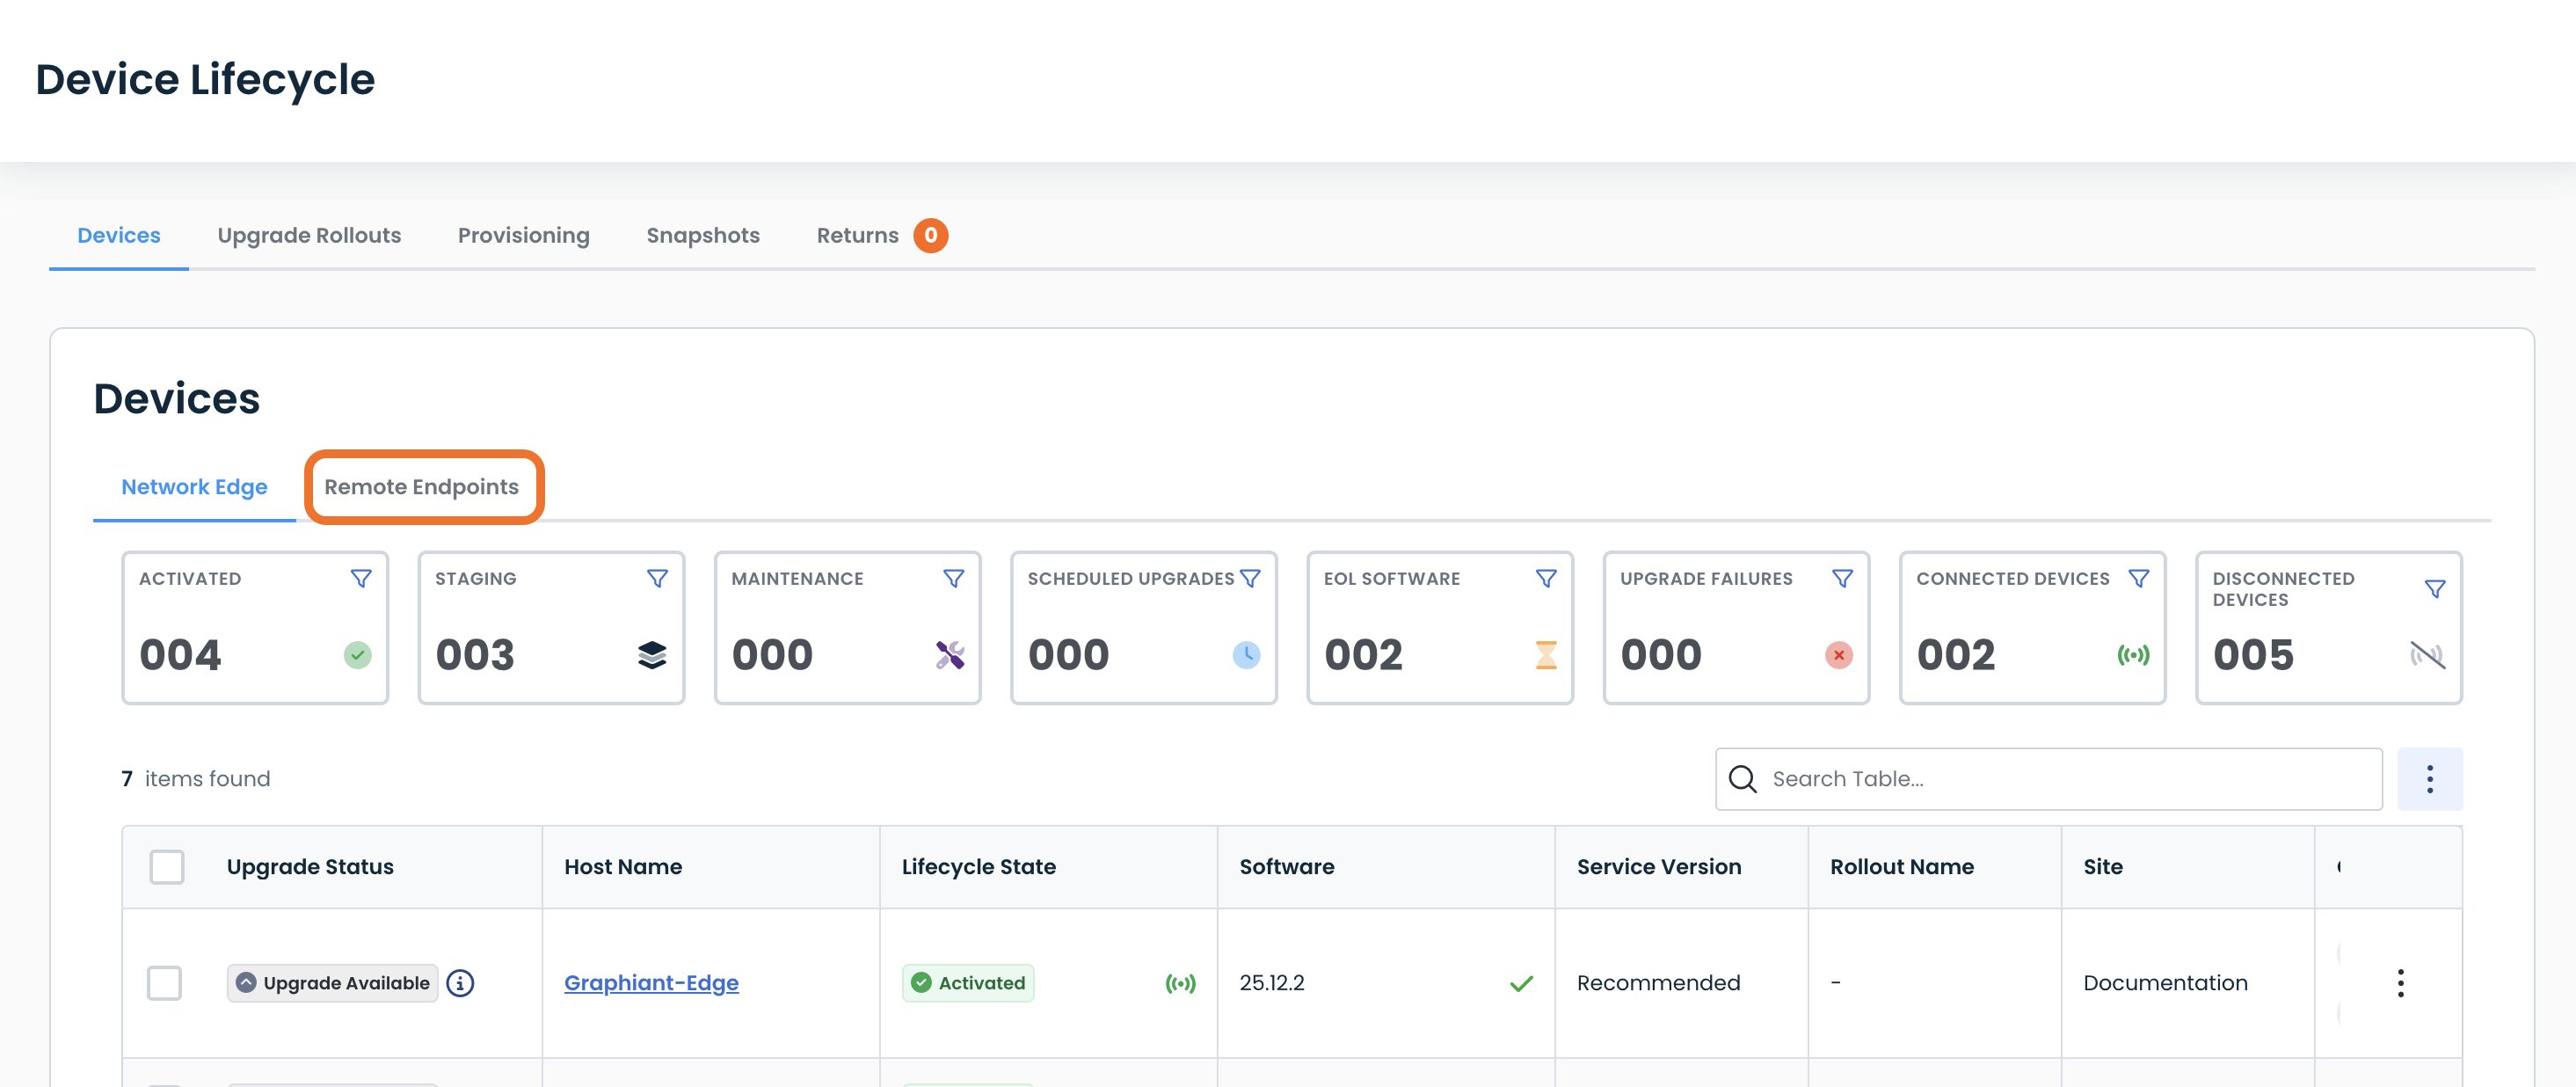Screen dimensions: 2576x1087
Task: Sort by Rollout Name column header
Action: (x=1902, y=867)
